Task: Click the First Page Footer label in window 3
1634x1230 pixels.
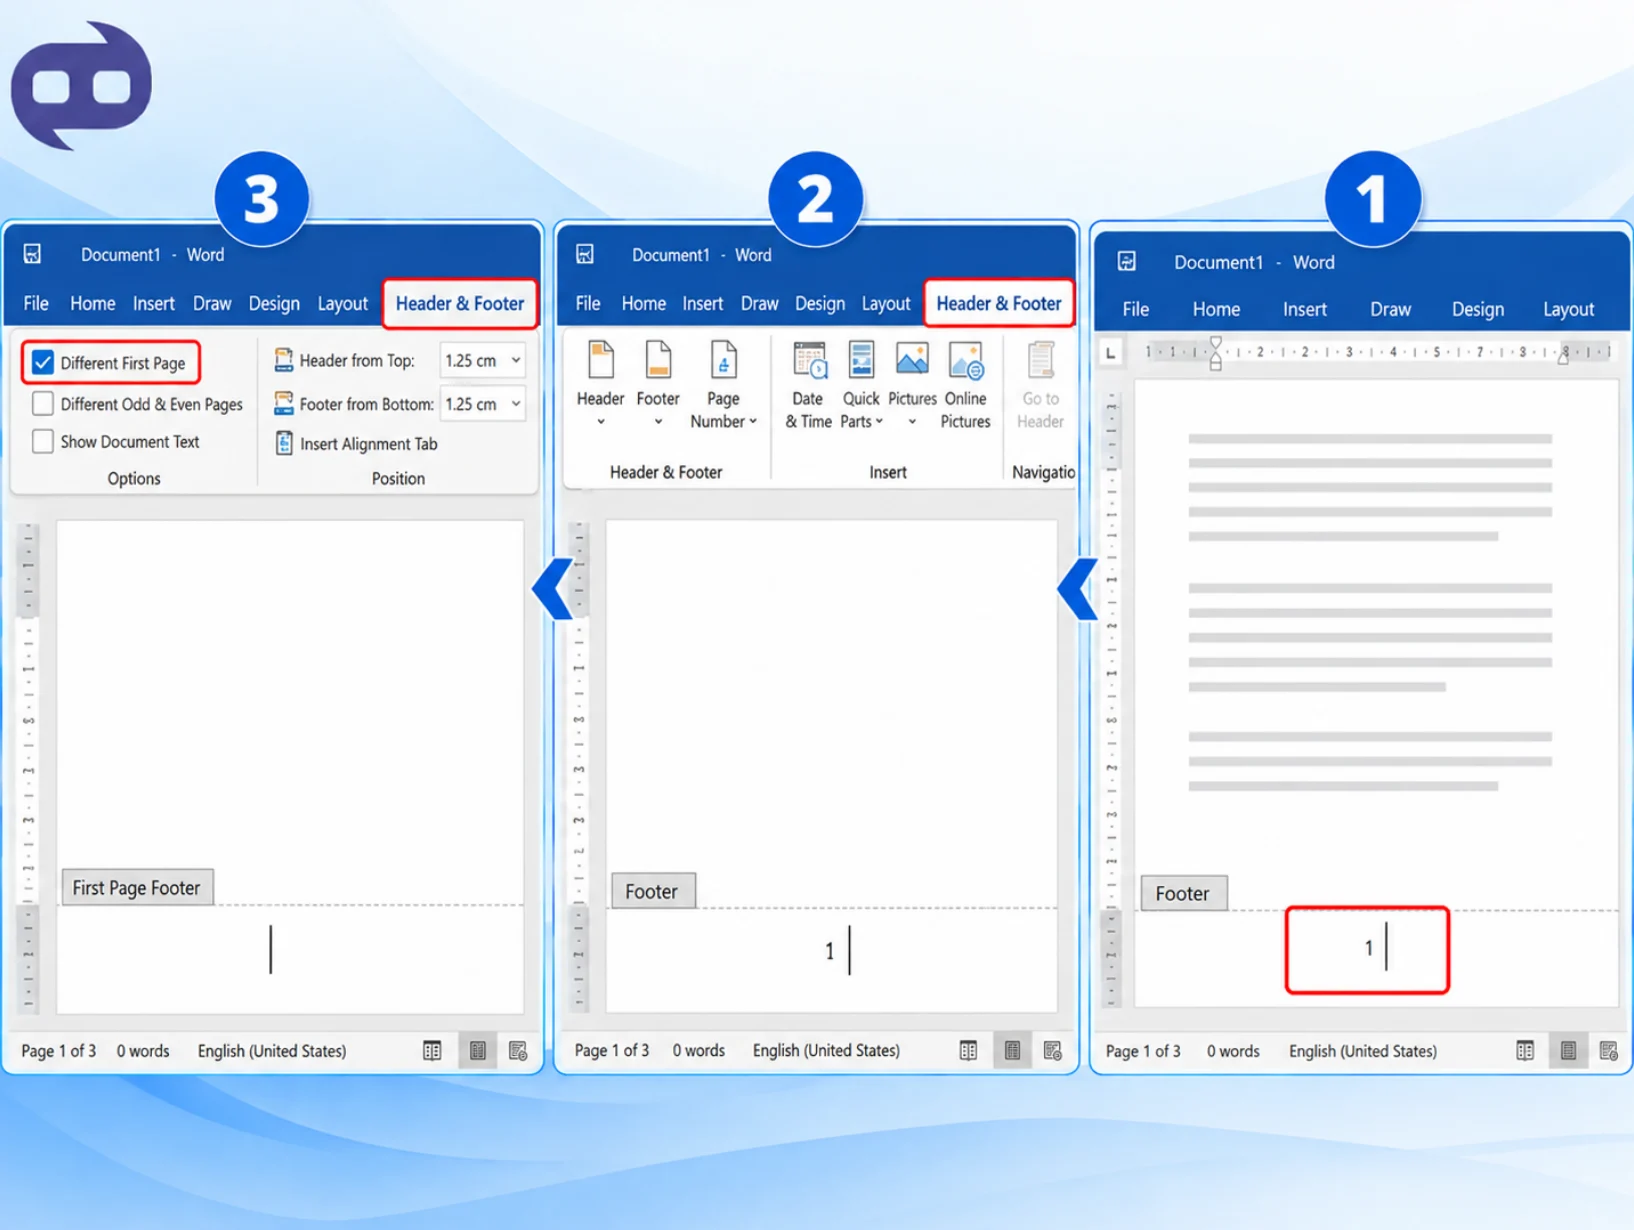Action: point(137,887)
